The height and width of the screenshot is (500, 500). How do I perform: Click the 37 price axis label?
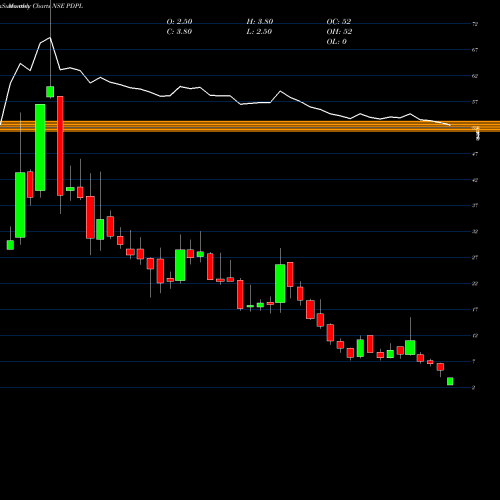(475, 205)
